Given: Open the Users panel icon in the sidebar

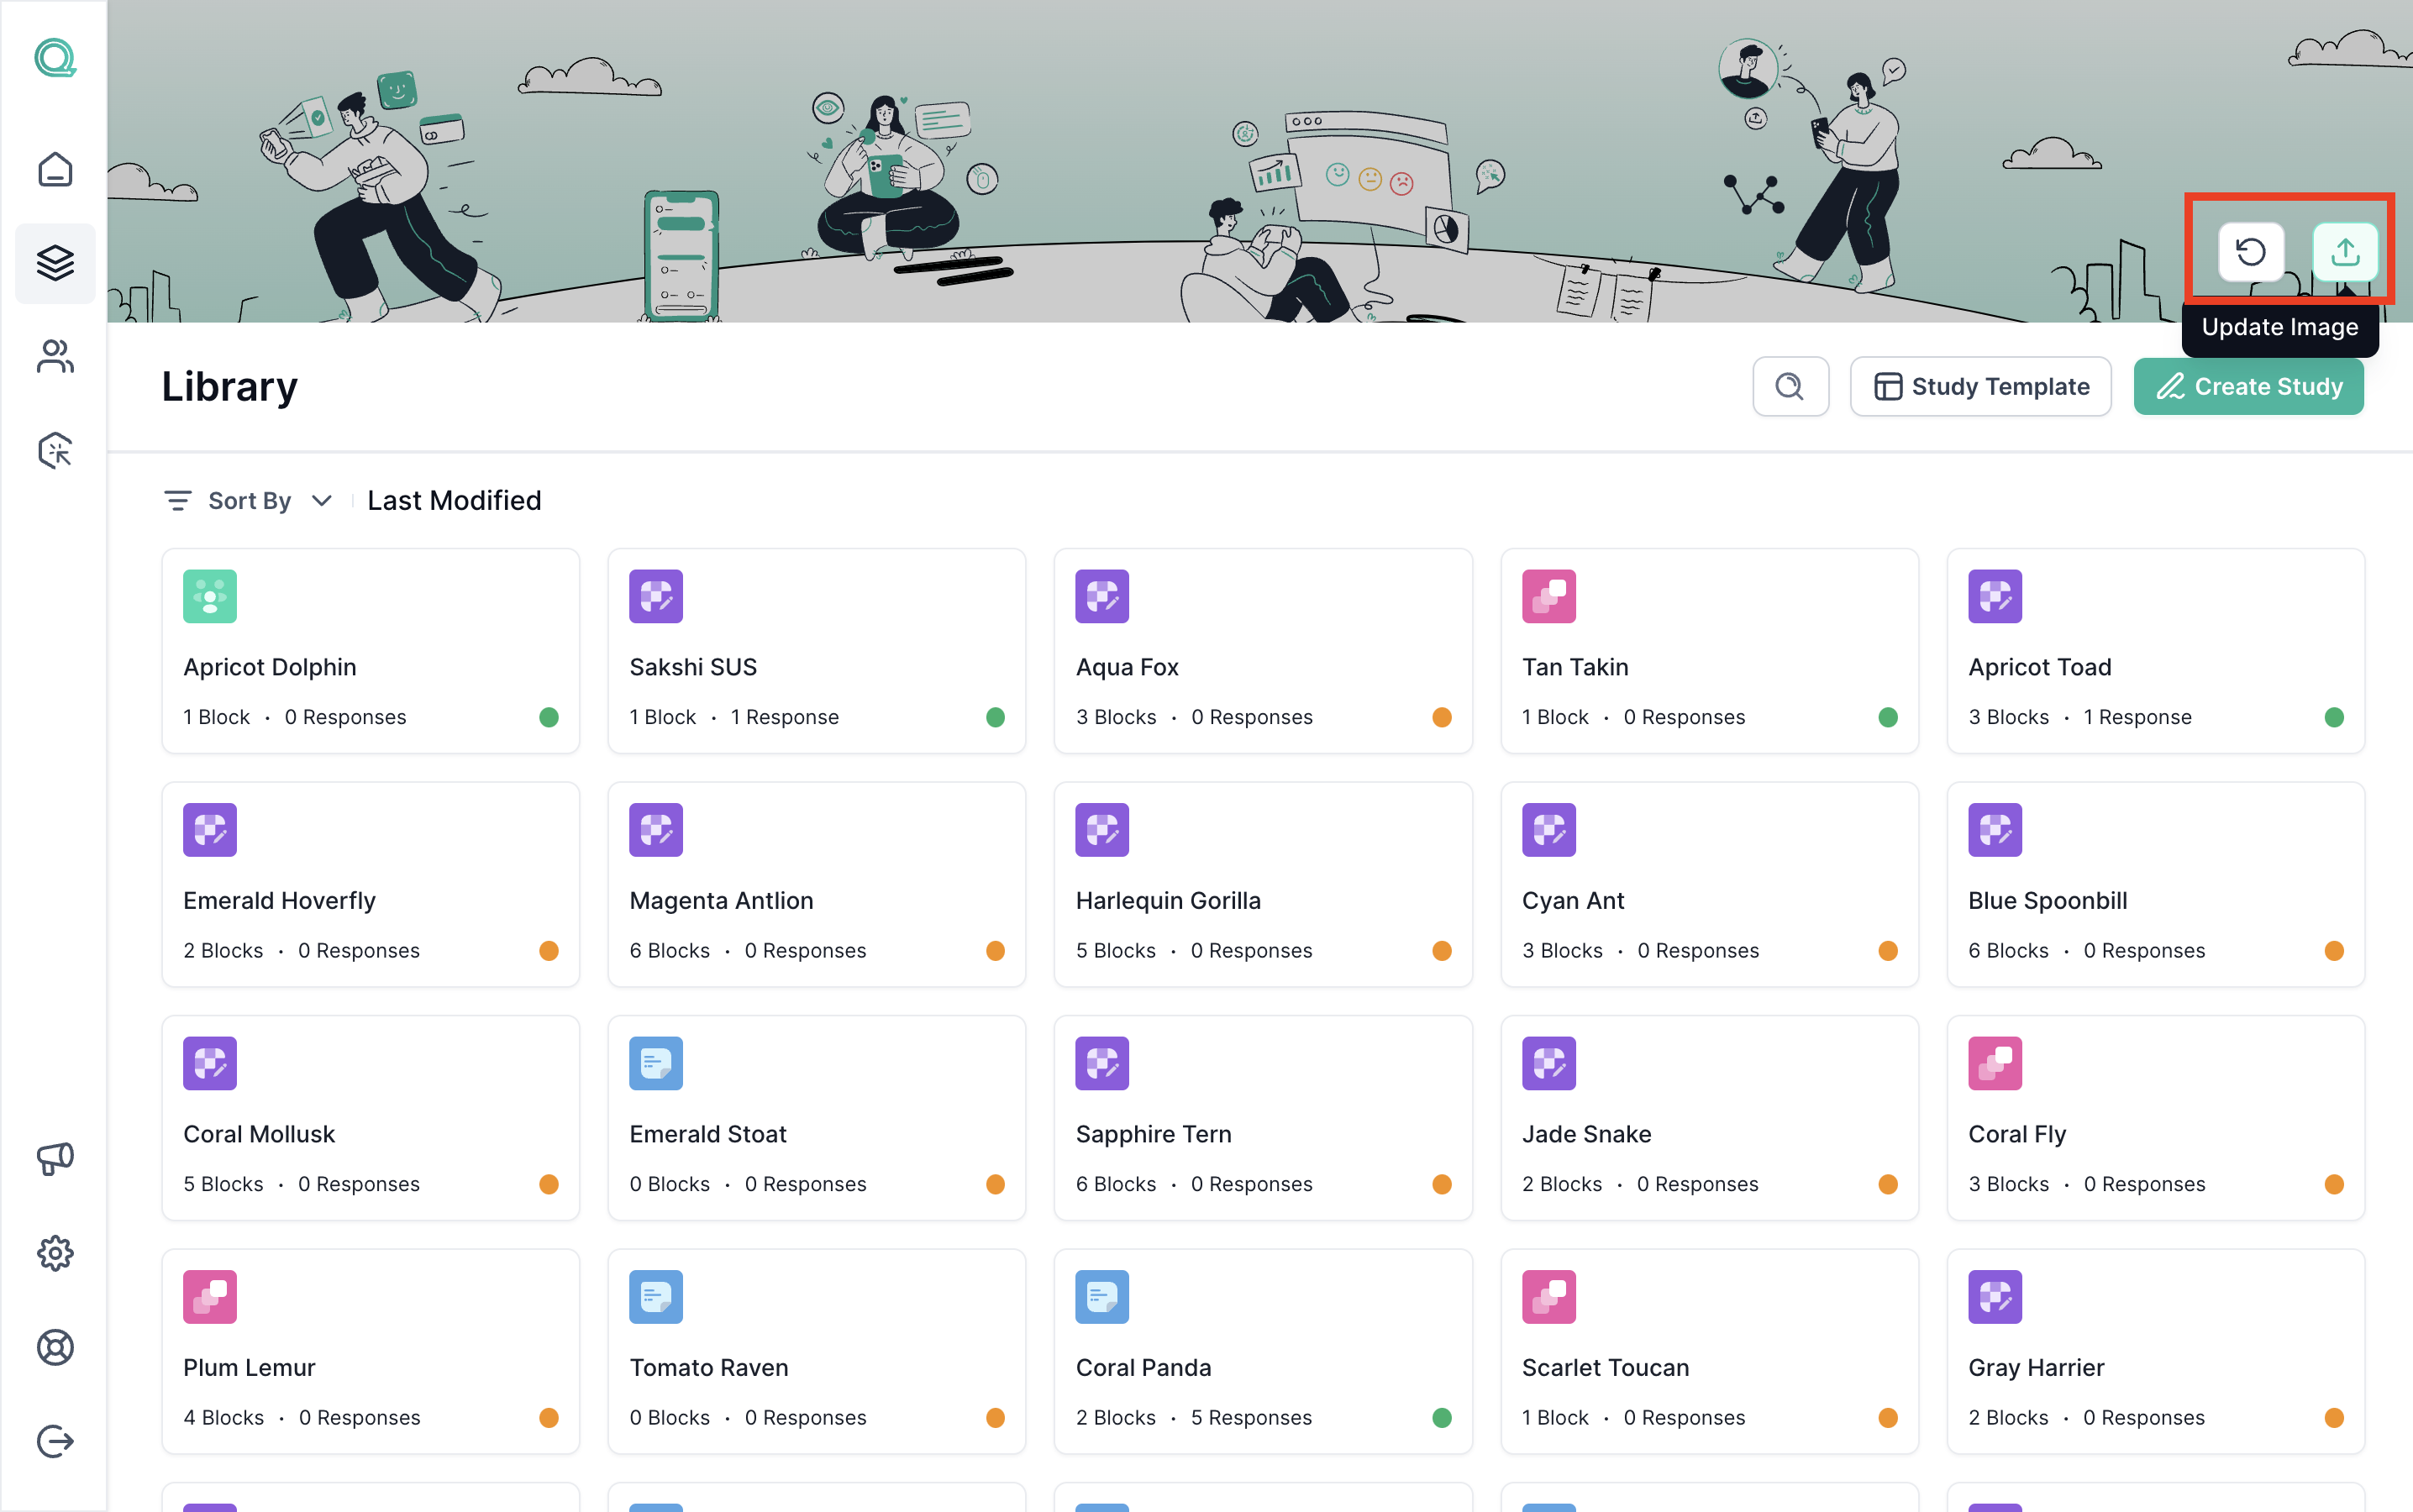Looking at the screenshot, I should (x=55, y=356).
